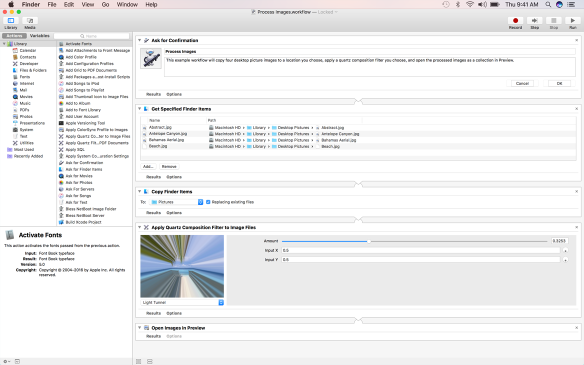
Task: Click the Stop toolbar icon
Action: coord(554,20)
